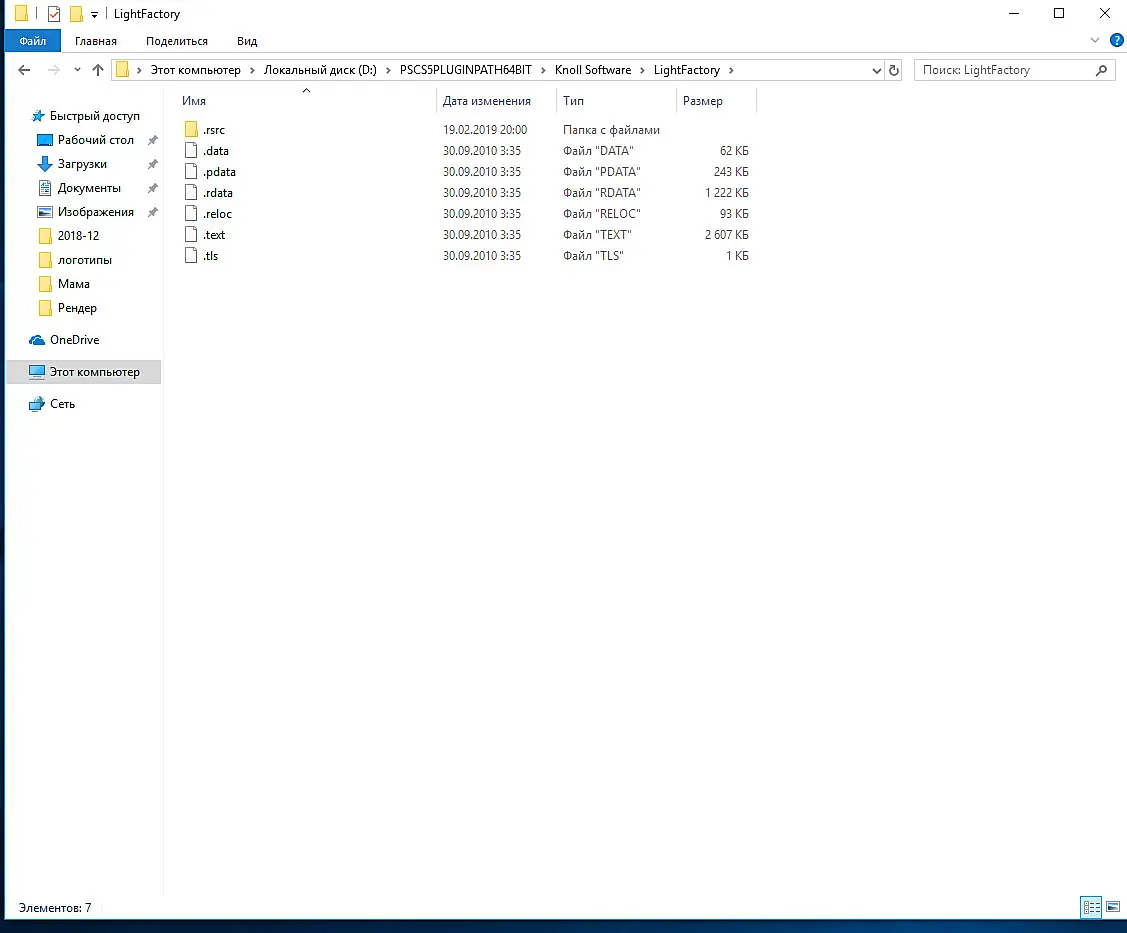Switch to details view layout icon
1127x933 pixels.
[1091, 906]
